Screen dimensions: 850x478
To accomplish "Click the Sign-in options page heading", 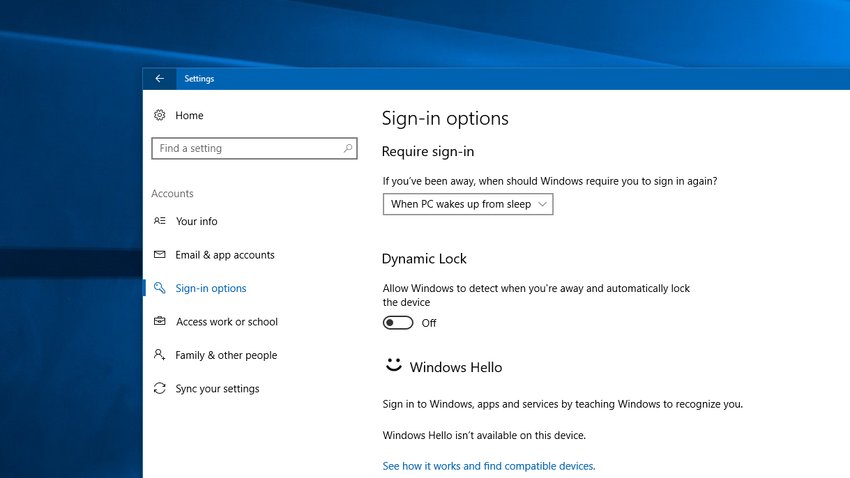I will [445, 119].
